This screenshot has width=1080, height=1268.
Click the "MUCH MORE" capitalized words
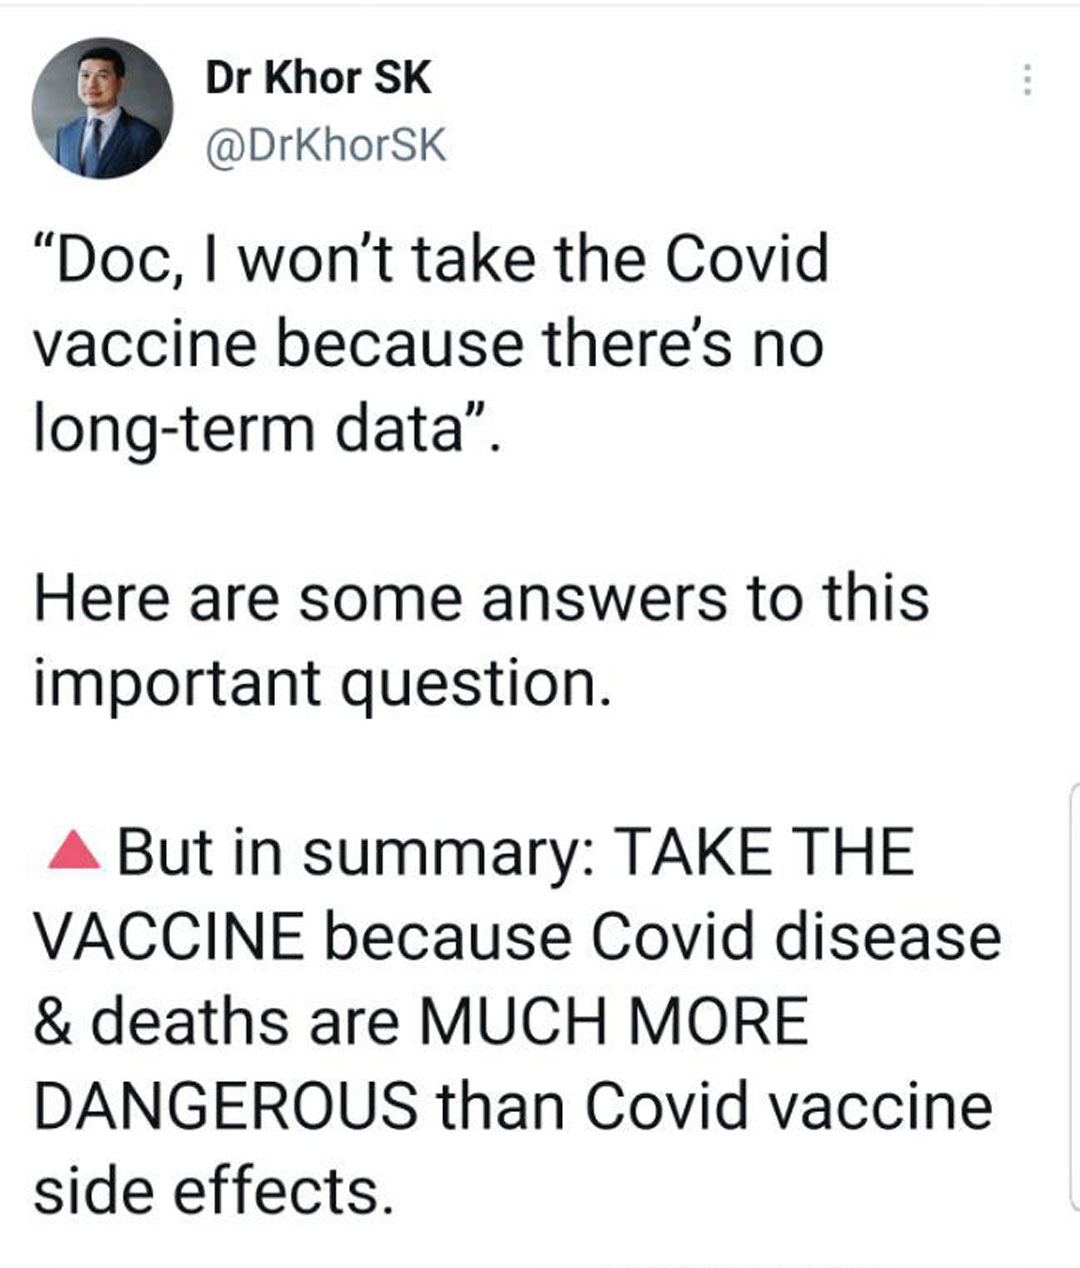(614, 1022)
